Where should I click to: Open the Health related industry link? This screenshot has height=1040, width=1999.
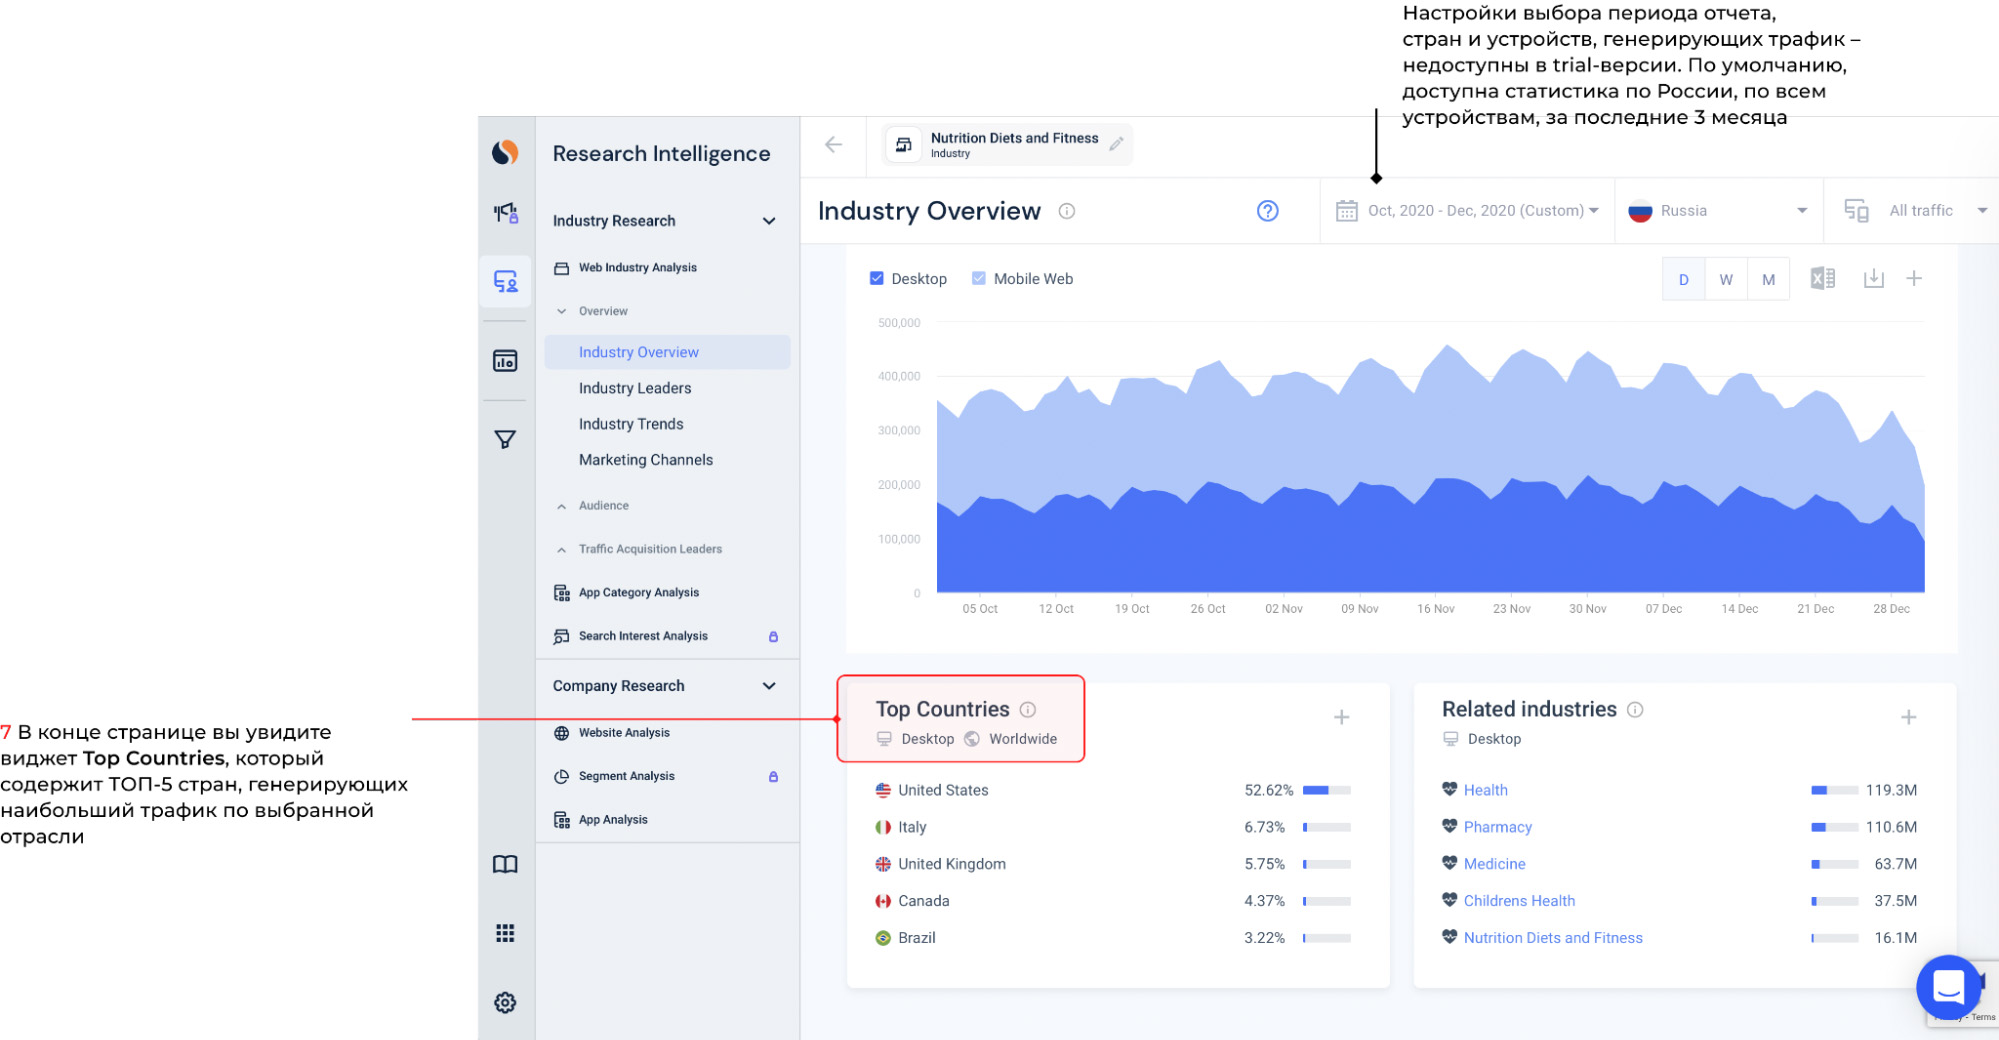(x=1486, y=790)
